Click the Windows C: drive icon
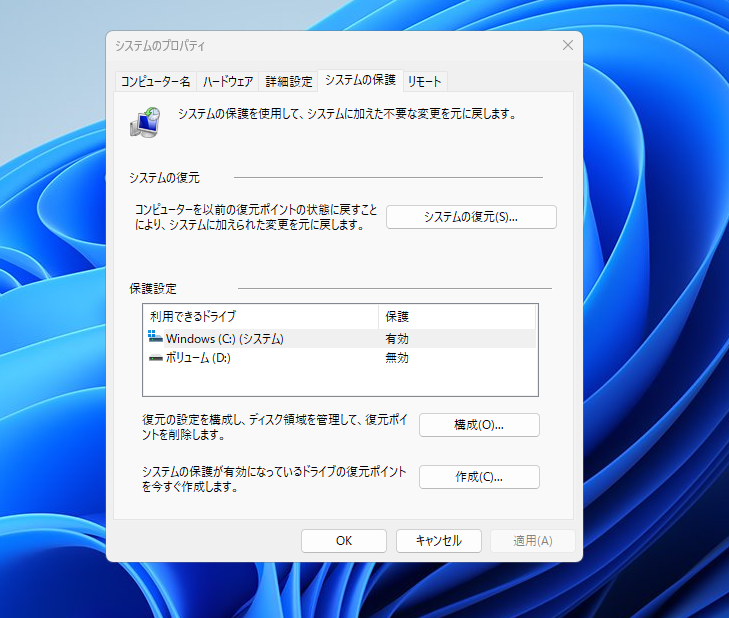 coord(155,337)
